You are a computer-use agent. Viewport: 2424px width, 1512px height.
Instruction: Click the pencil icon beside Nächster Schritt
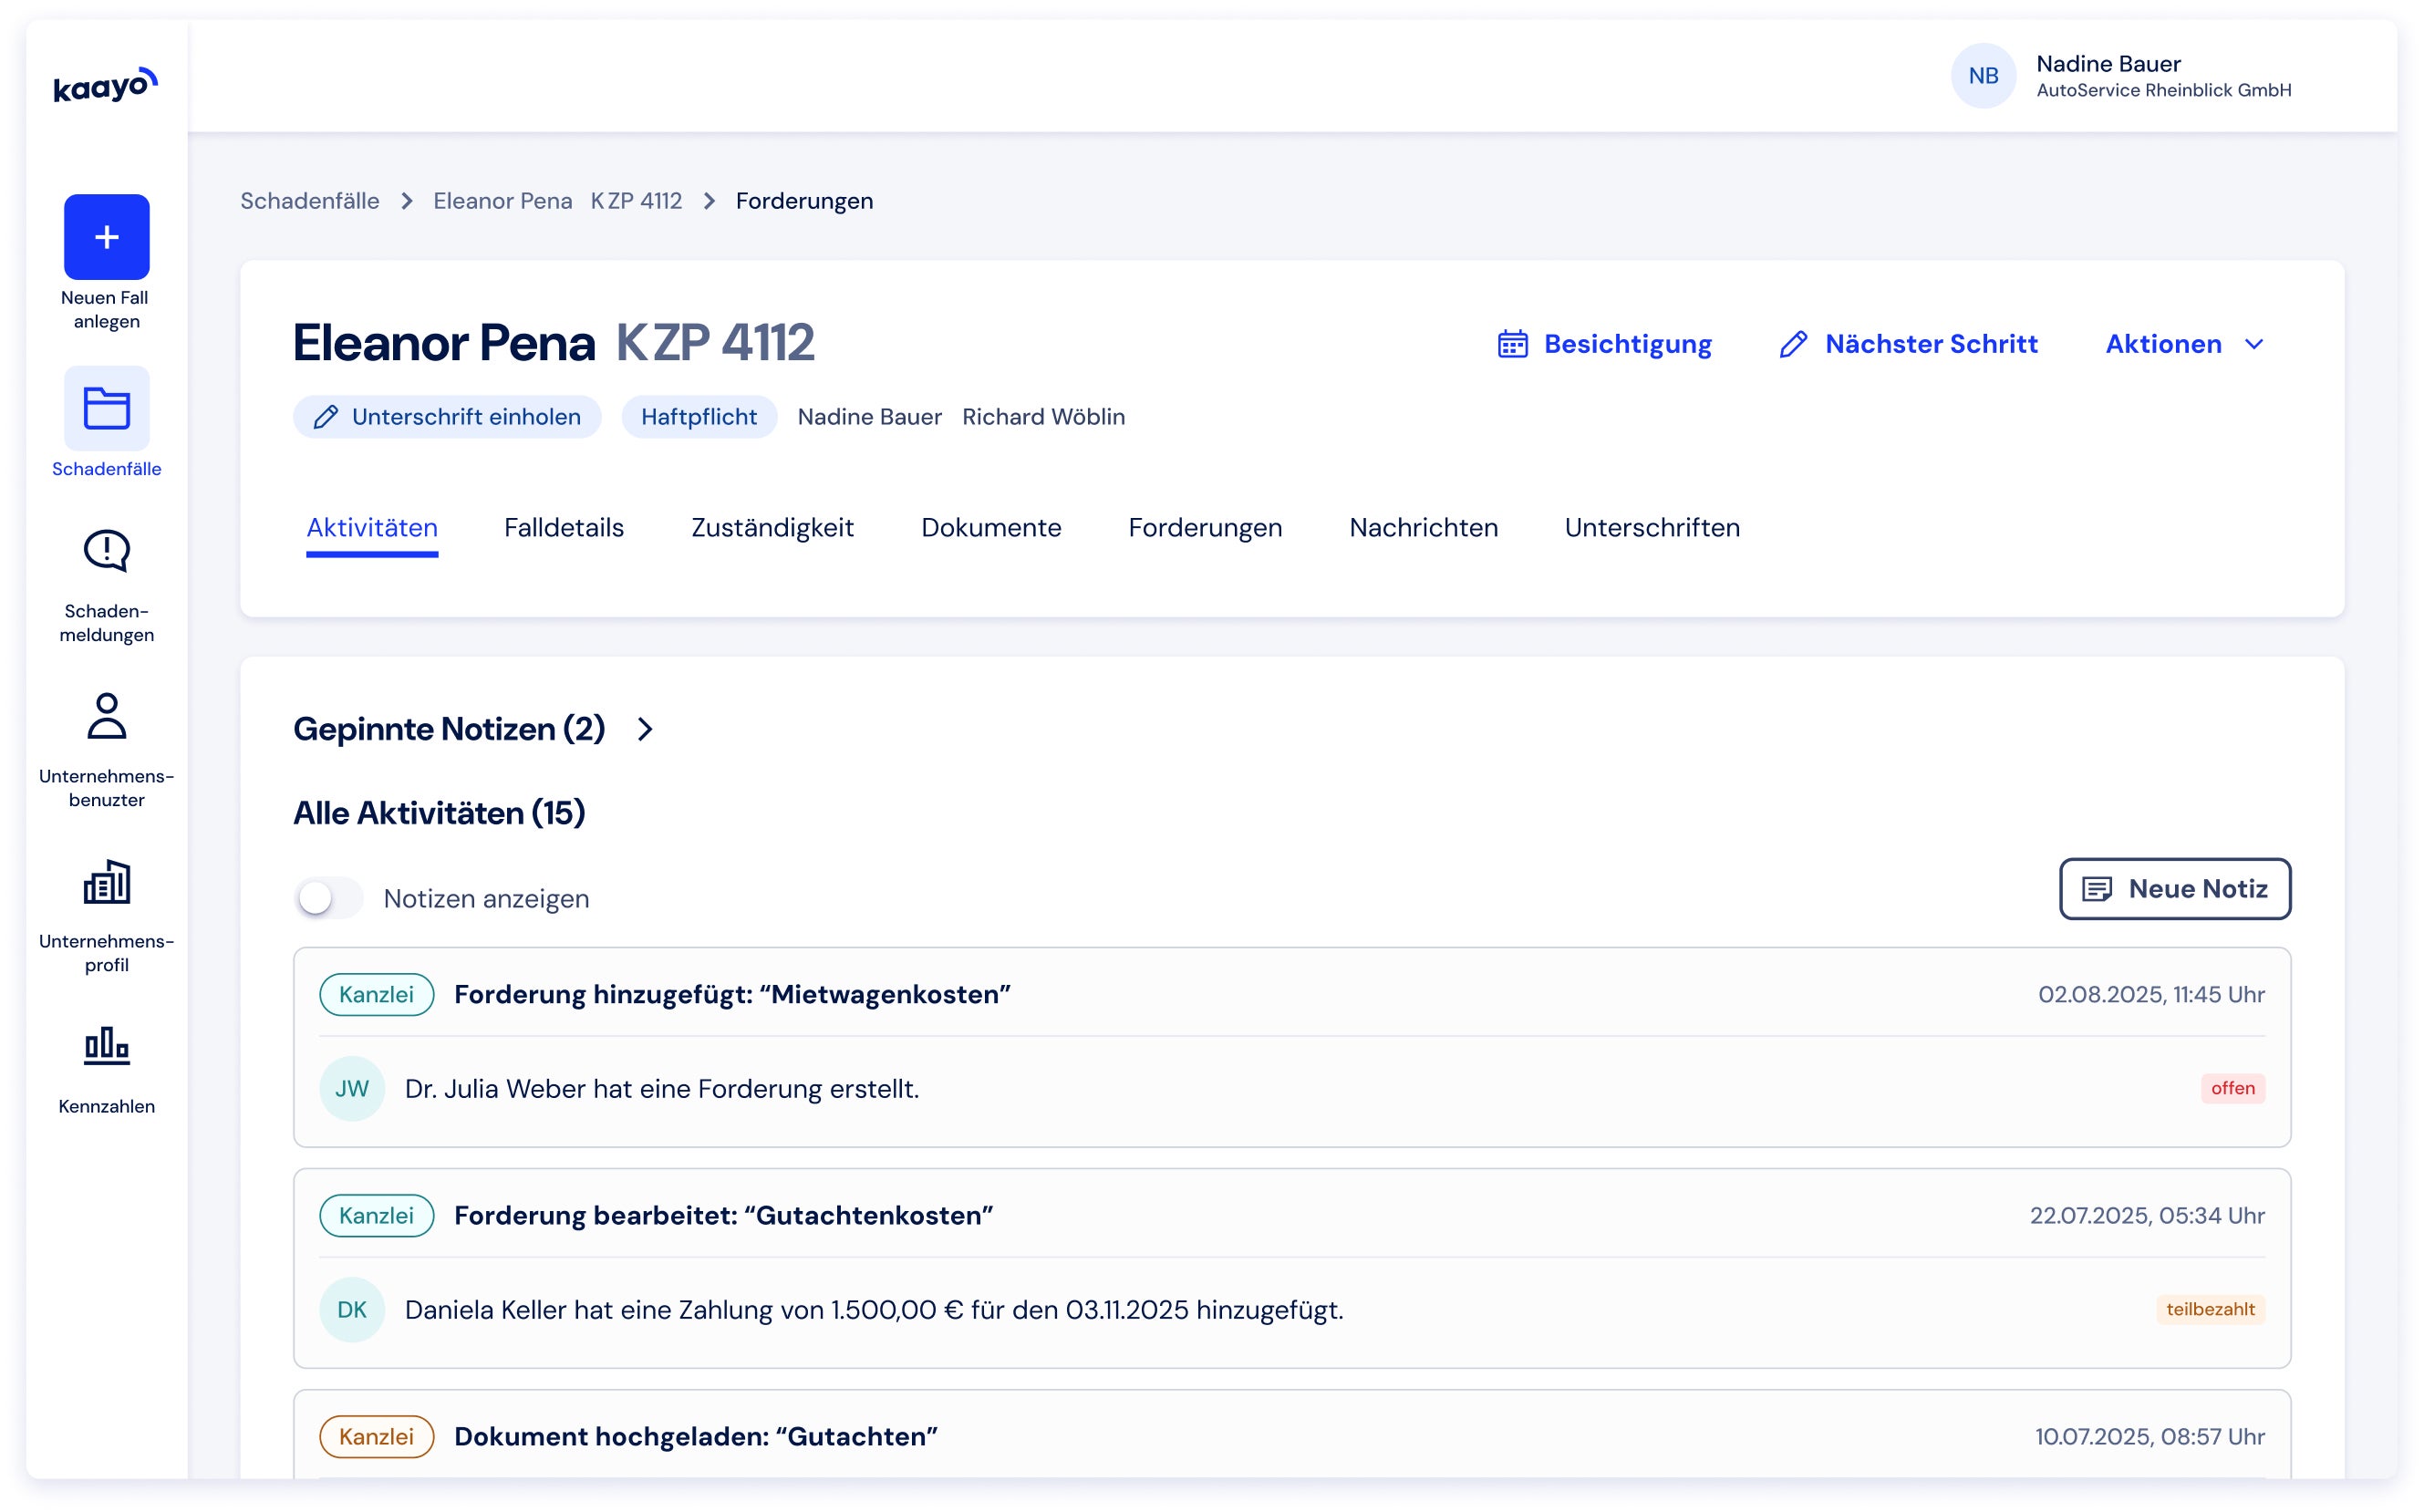coord(1794,344)
